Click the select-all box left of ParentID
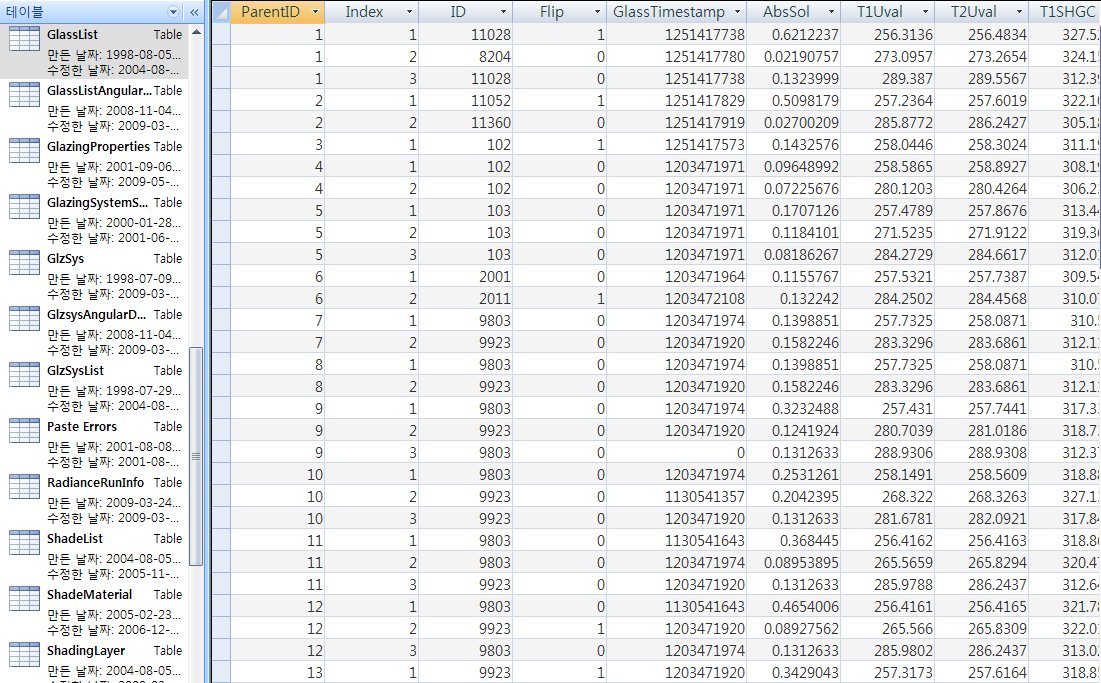The image size is (1101, 683). pos(220,12)
